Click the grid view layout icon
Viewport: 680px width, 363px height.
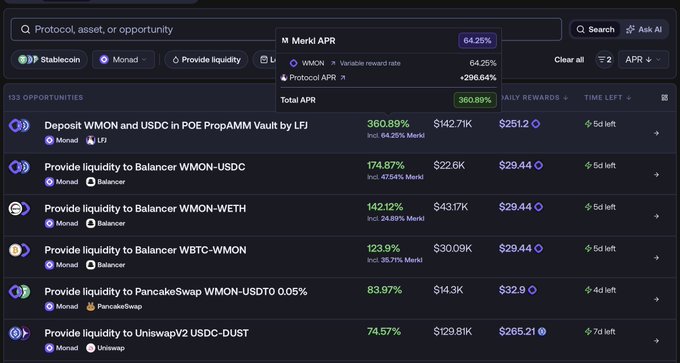(664, 98)
